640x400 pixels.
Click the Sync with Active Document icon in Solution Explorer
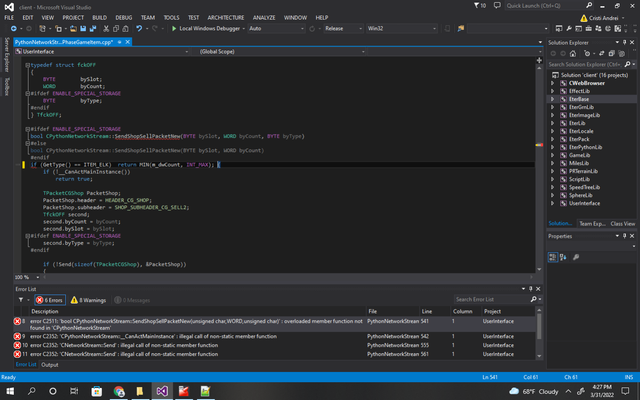pyautogui.click(x=602, y=53)
